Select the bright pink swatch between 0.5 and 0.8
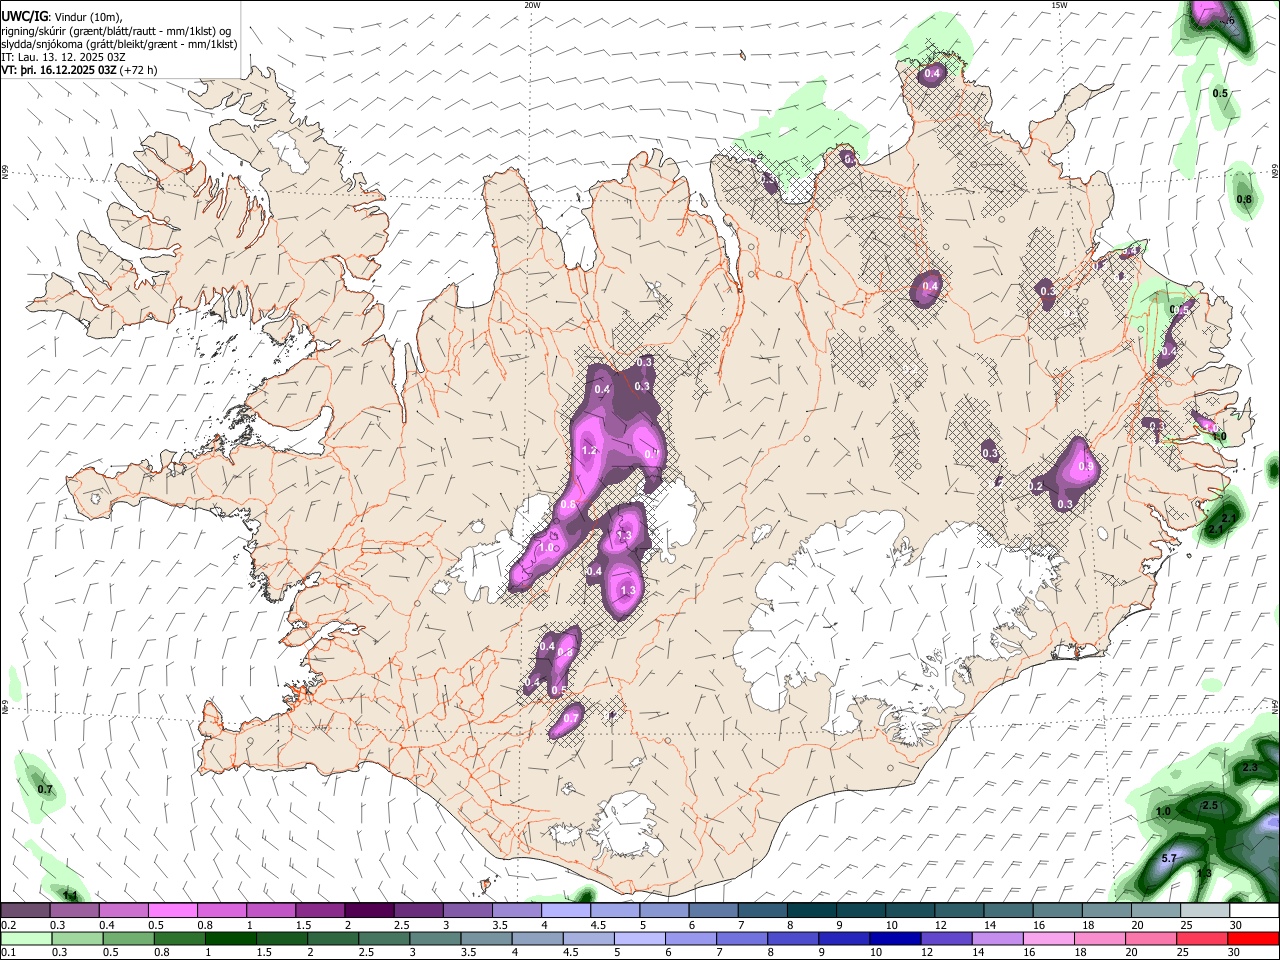The image size is (1280, 960). coord(173,911)
